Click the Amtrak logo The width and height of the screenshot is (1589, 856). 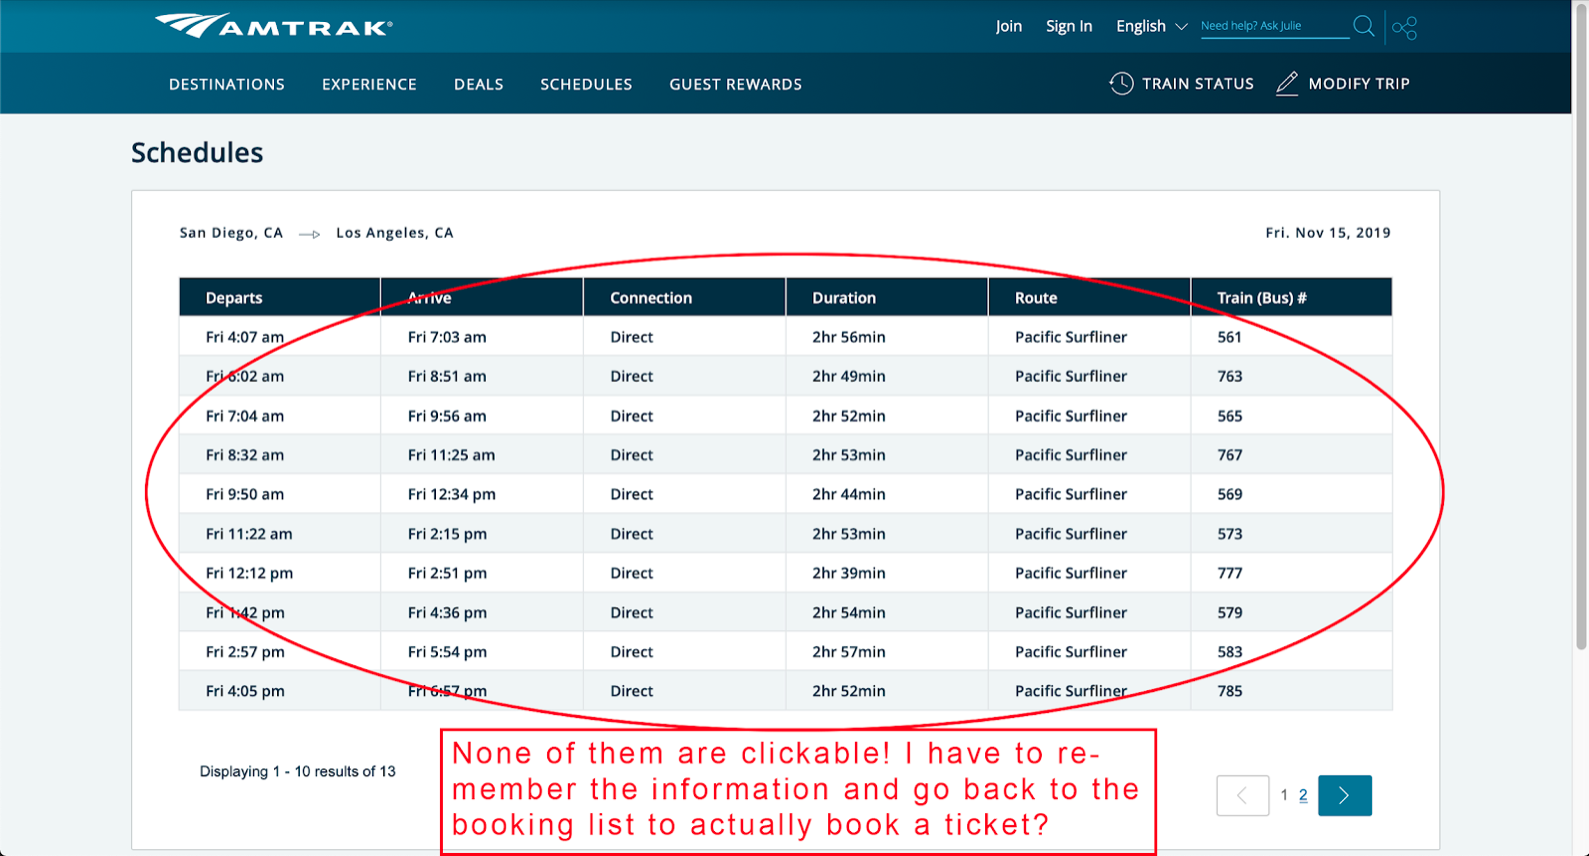pyautogui.click(x=273, y=25)
